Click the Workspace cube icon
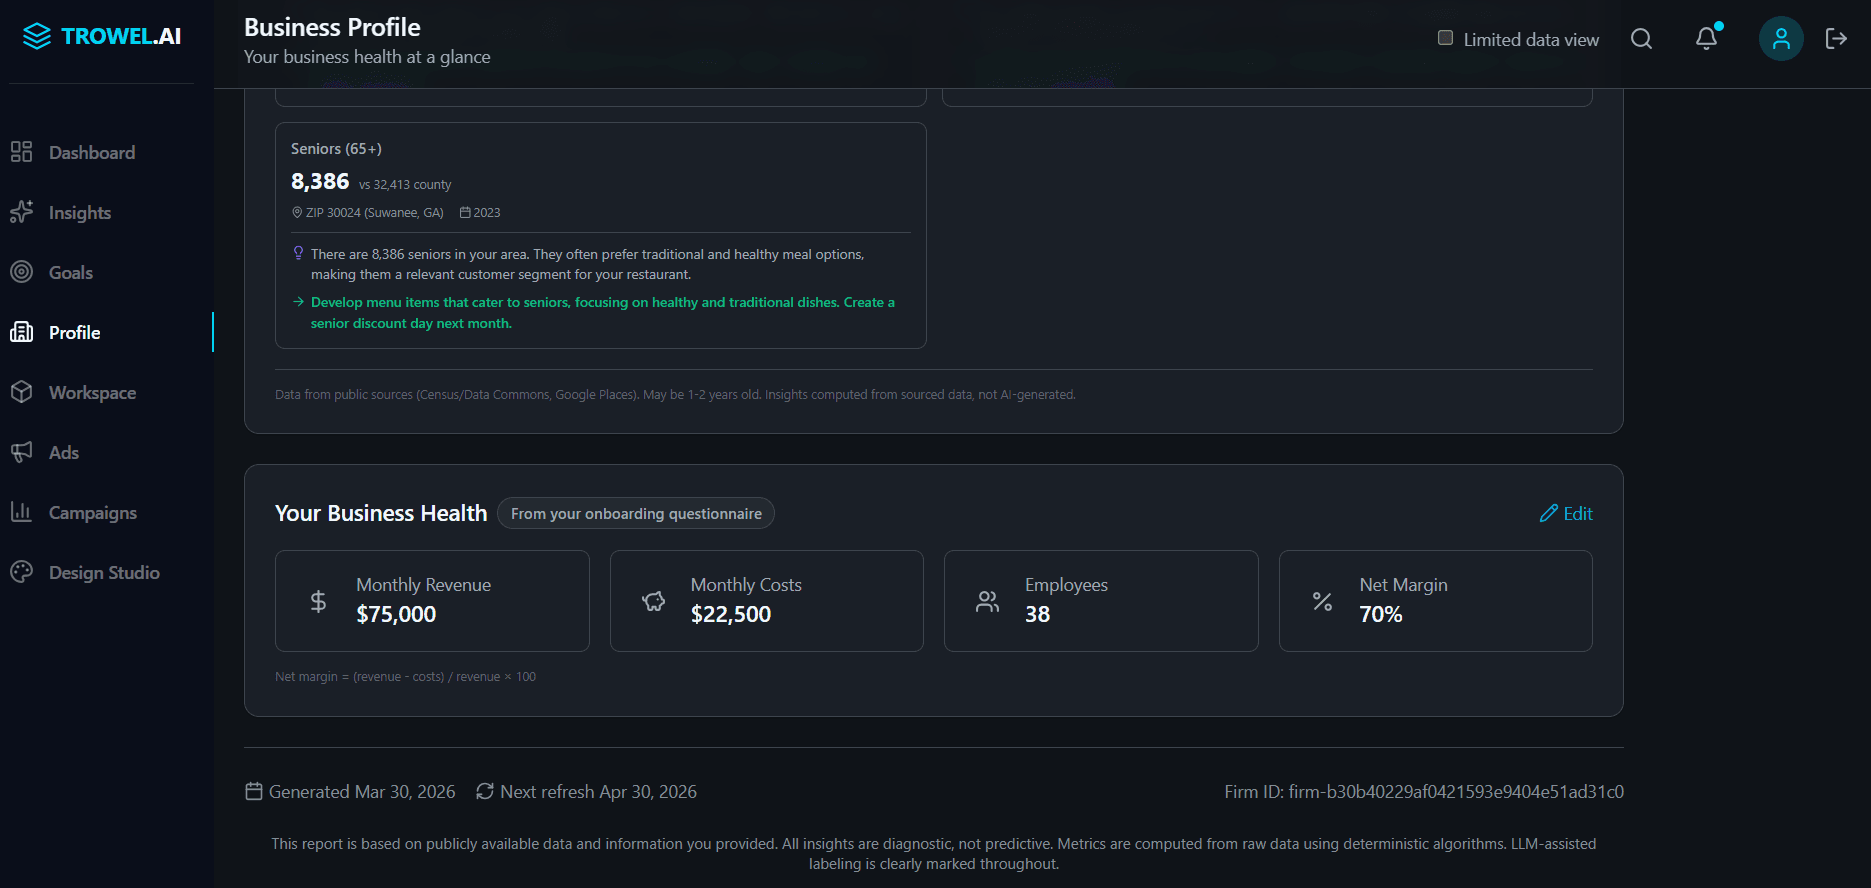Screen dimensions: 1871x888 click(x=21, y=392)
